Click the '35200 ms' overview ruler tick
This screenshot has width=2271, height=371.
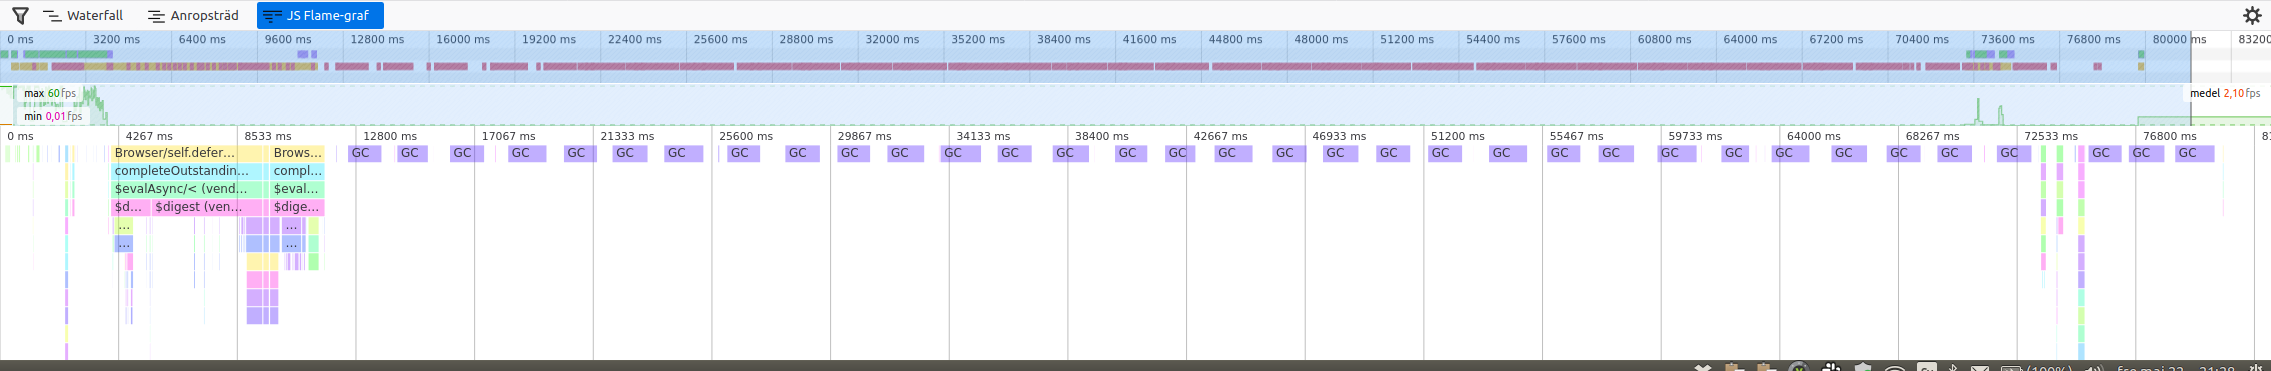point(978,39)
